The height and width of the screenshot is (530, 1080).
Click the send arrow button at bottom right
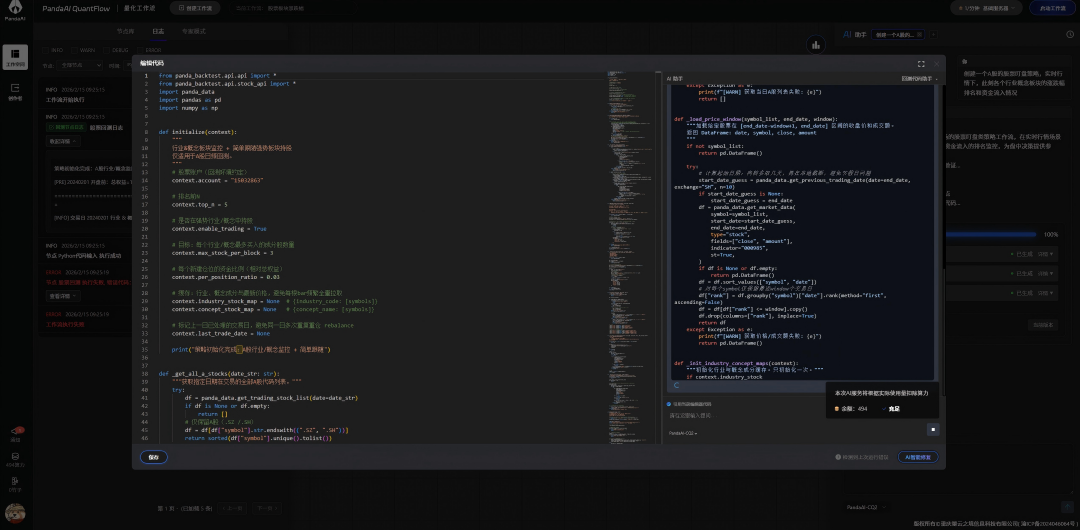click(x=1068, y=507)
